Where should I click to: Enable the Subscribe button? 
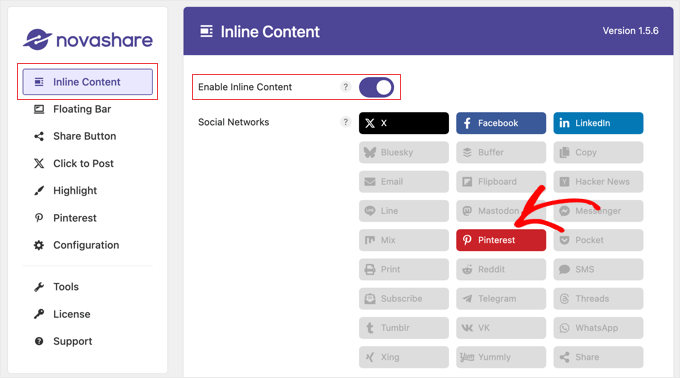coord(404,299)
